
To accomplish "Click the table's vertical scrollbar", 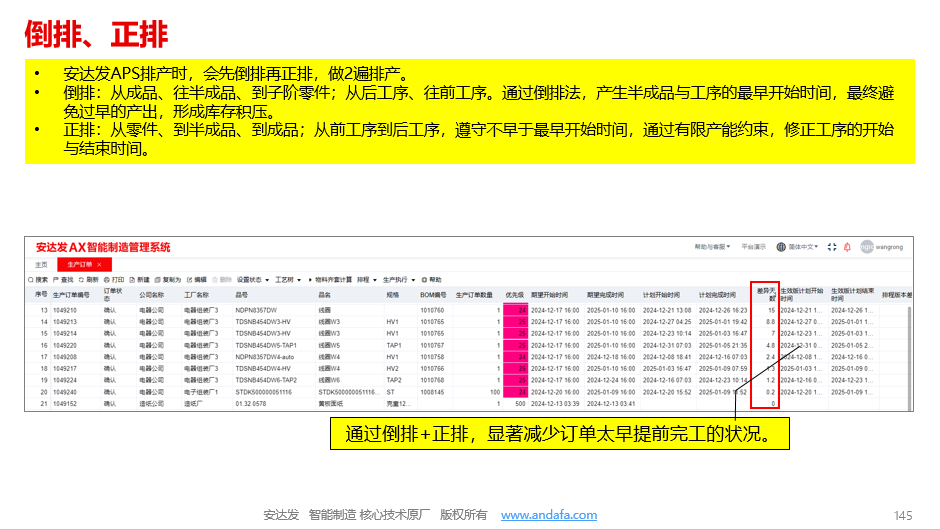I will tap(909, 357).
